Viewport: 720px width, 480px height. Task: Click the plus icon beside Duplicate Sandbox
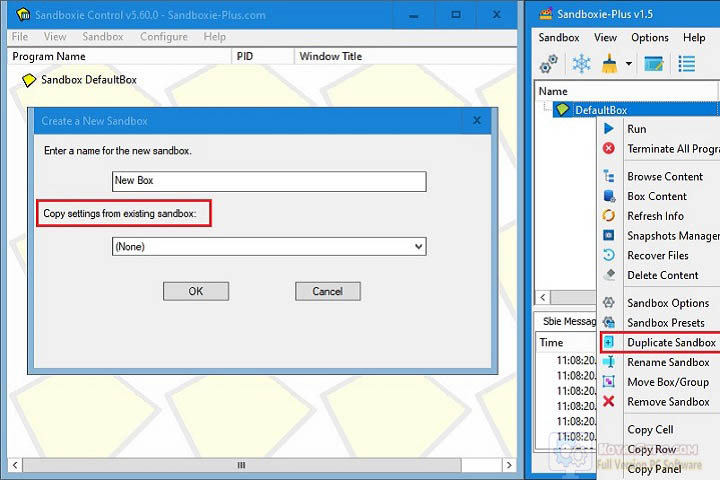[x=609, y=342]
